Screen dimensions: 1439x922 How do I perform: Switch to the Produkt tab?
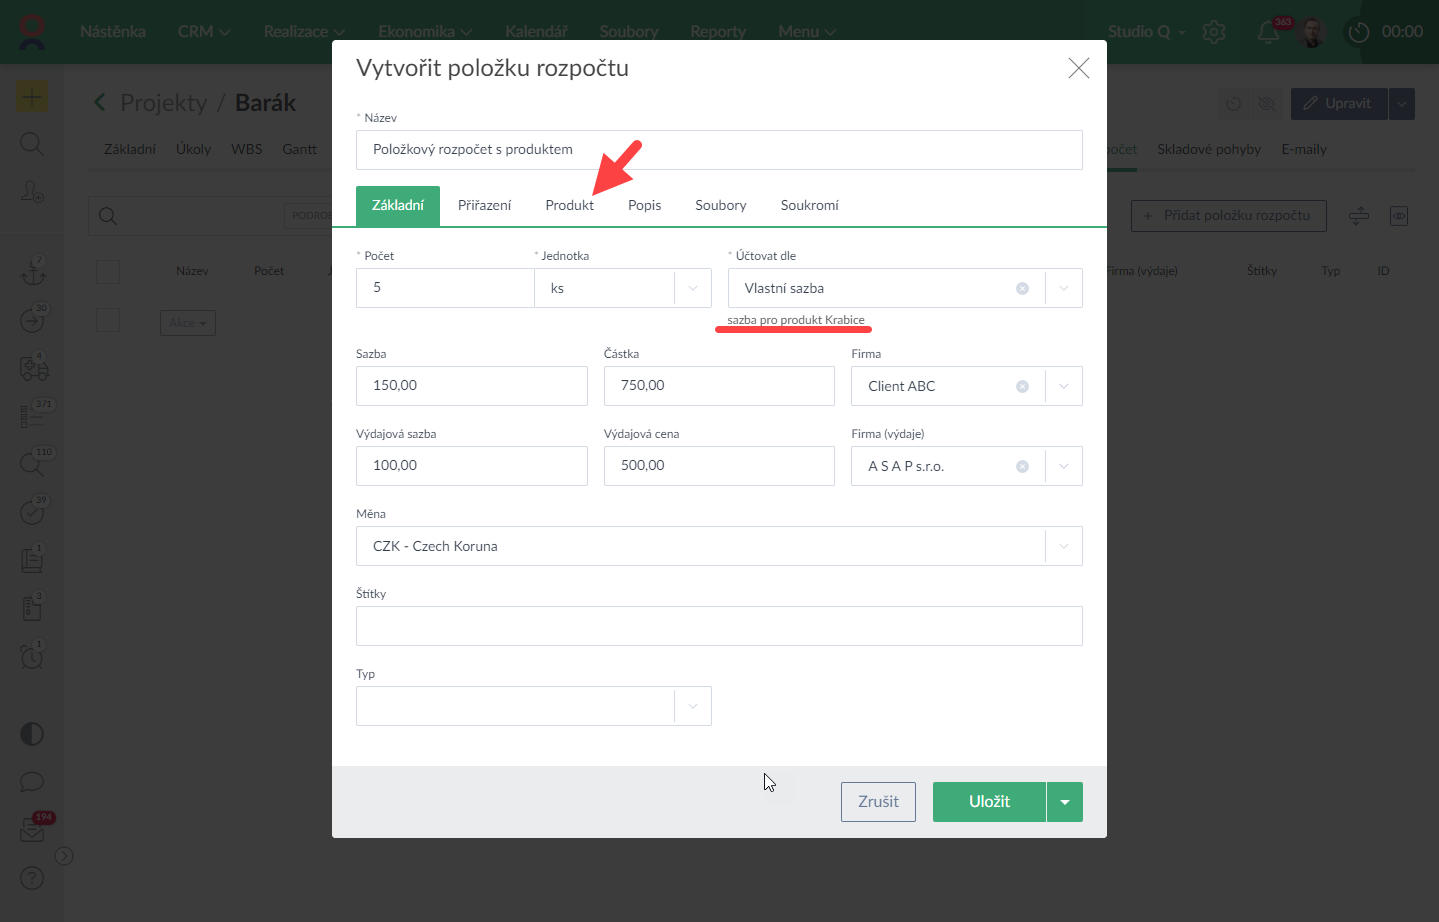click(x=569, y=205)
